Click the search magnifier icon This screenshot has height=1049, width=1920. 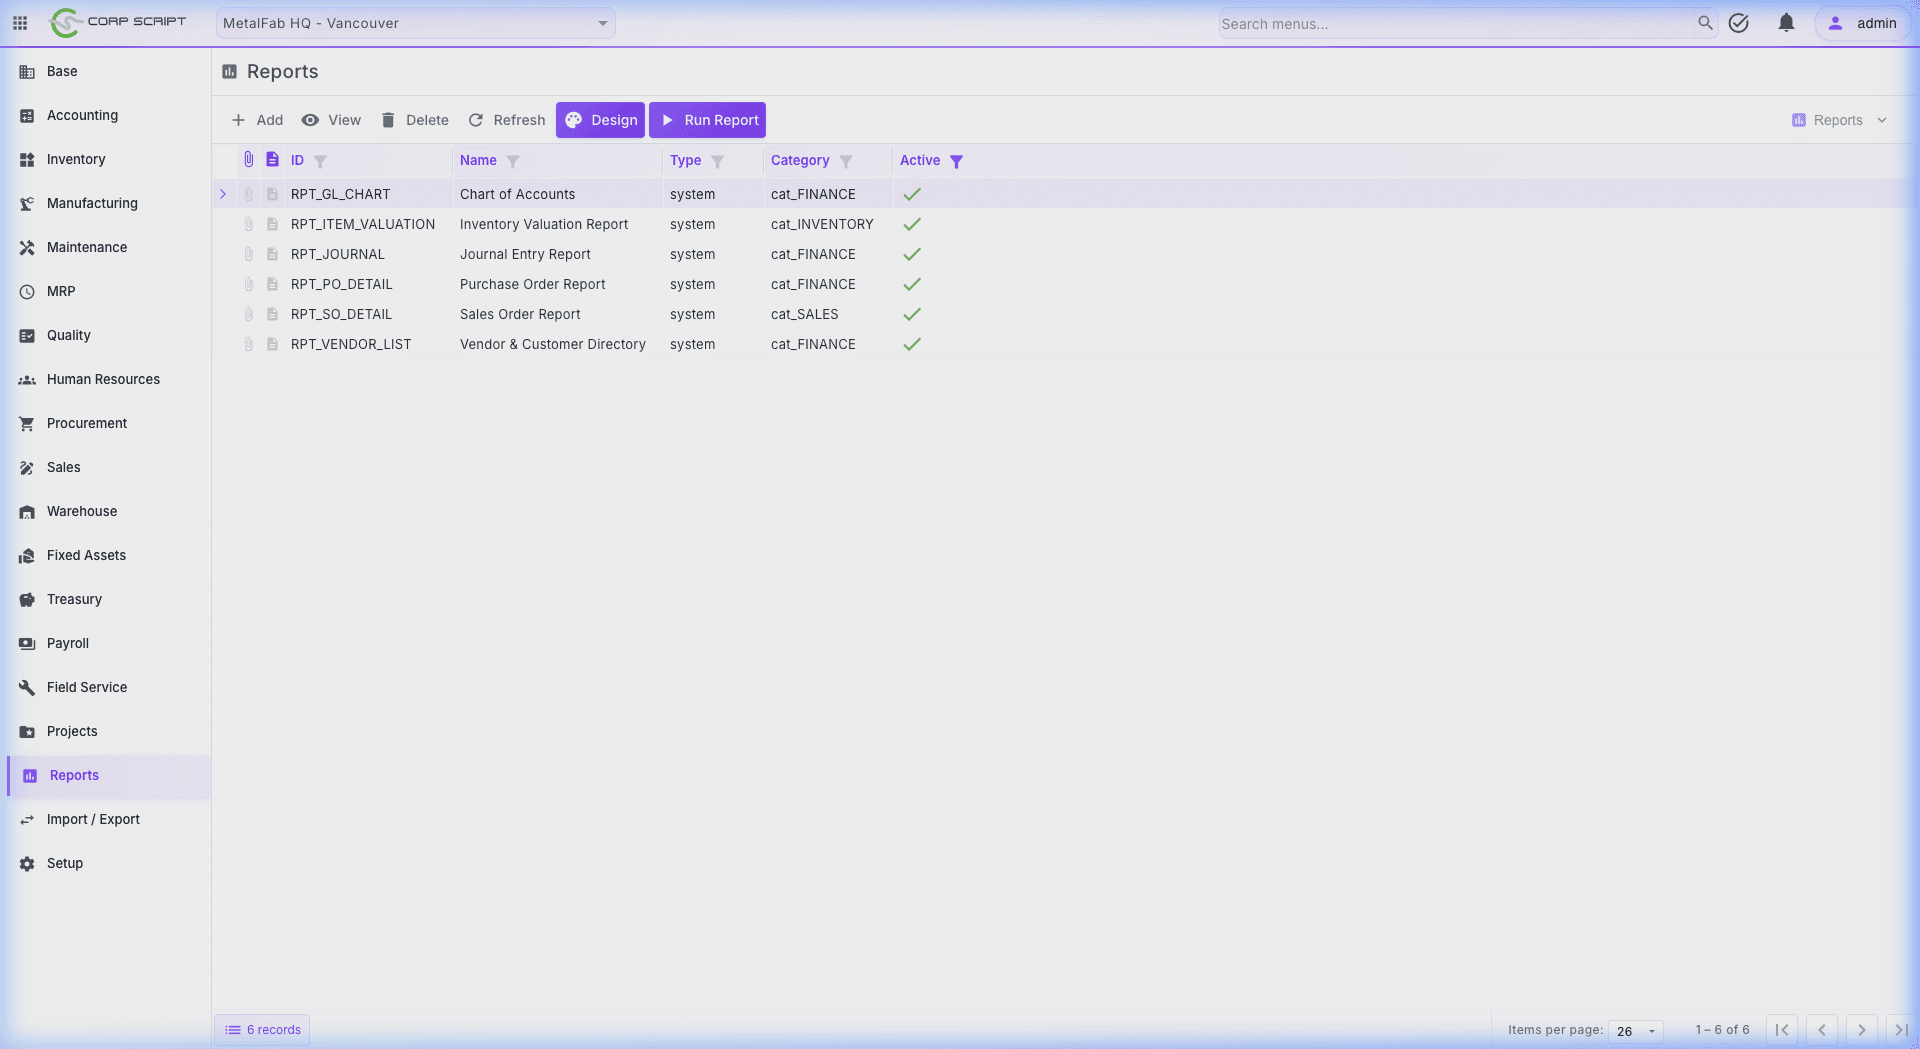1706,23
